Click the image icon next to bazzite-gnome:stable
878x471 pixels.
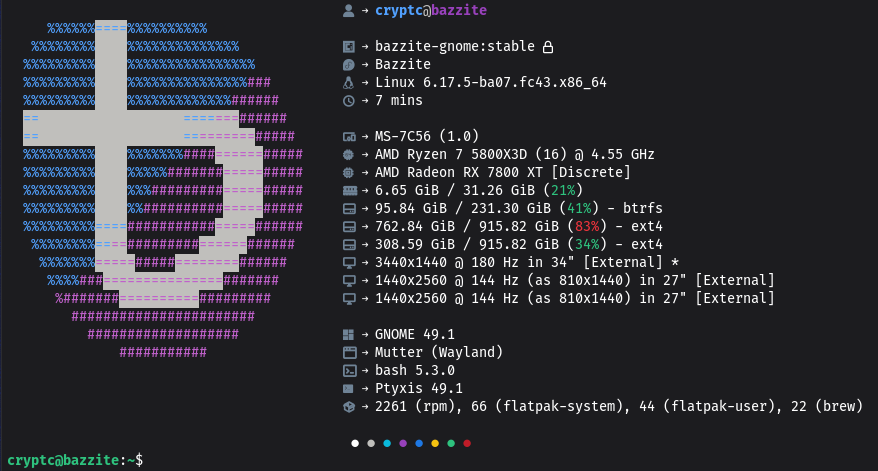pos(348,46)
